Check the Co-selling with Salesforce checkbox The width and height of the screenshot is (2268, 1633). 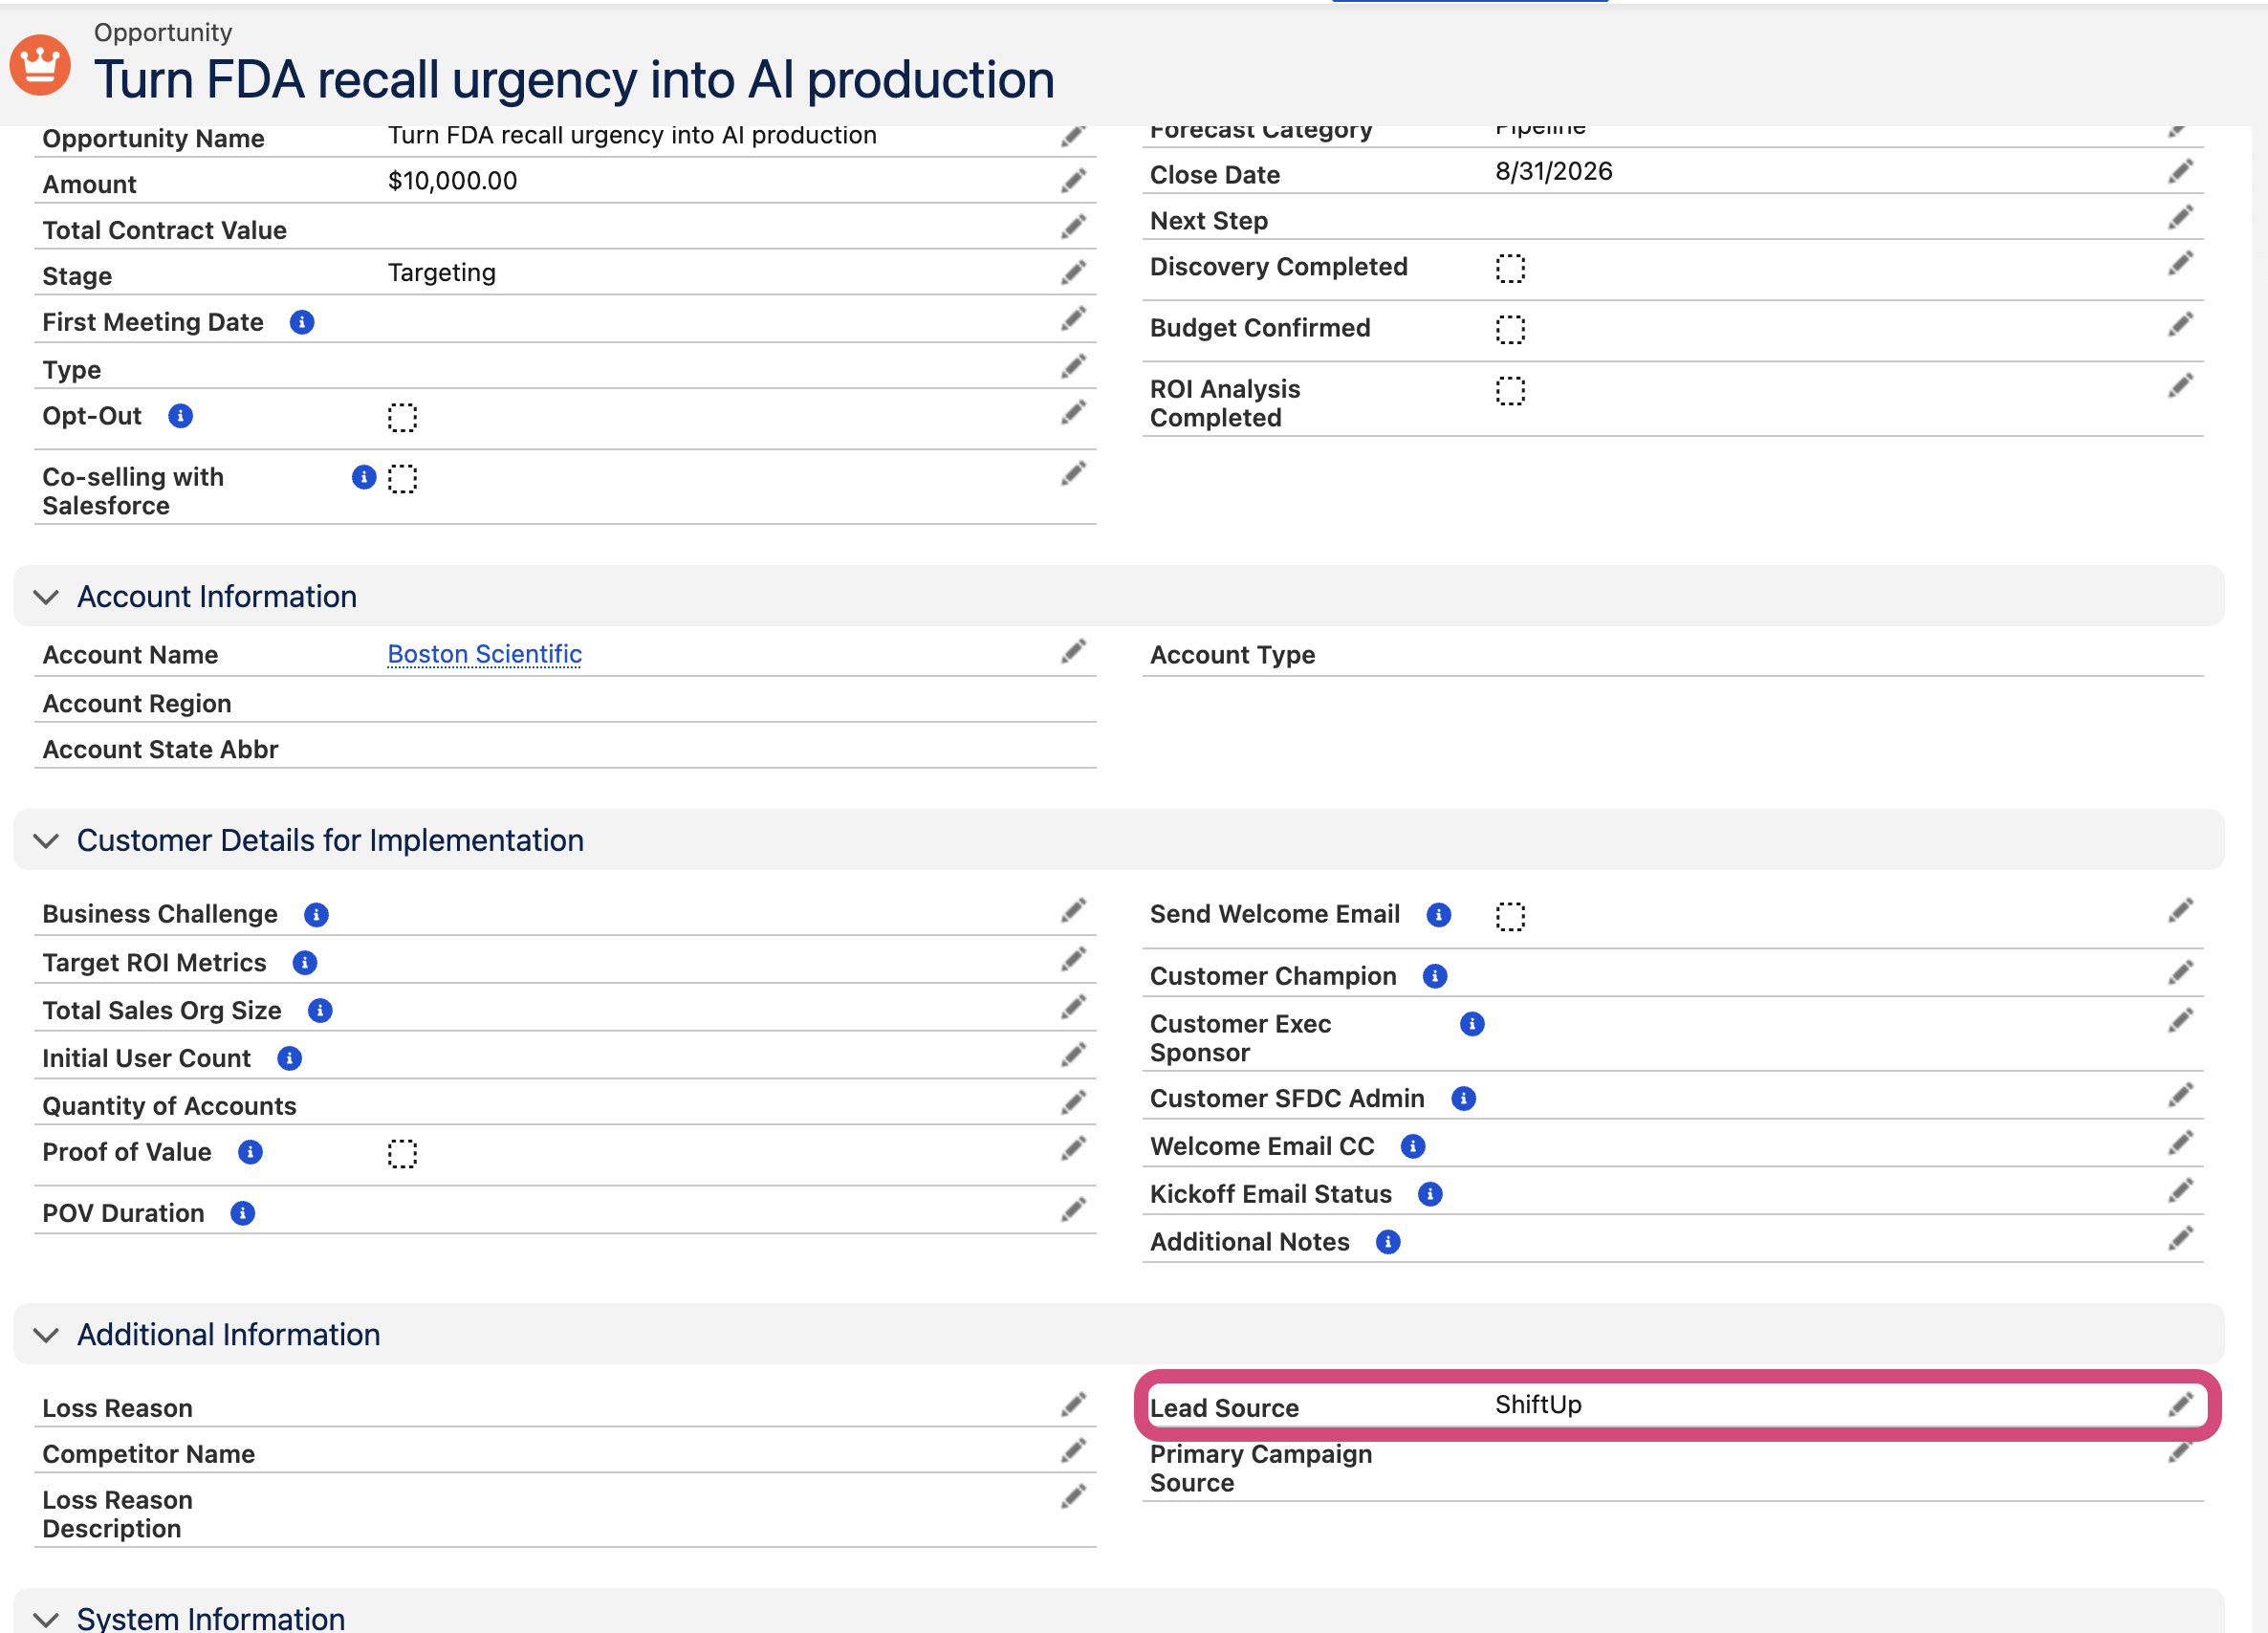pos(402,479)
